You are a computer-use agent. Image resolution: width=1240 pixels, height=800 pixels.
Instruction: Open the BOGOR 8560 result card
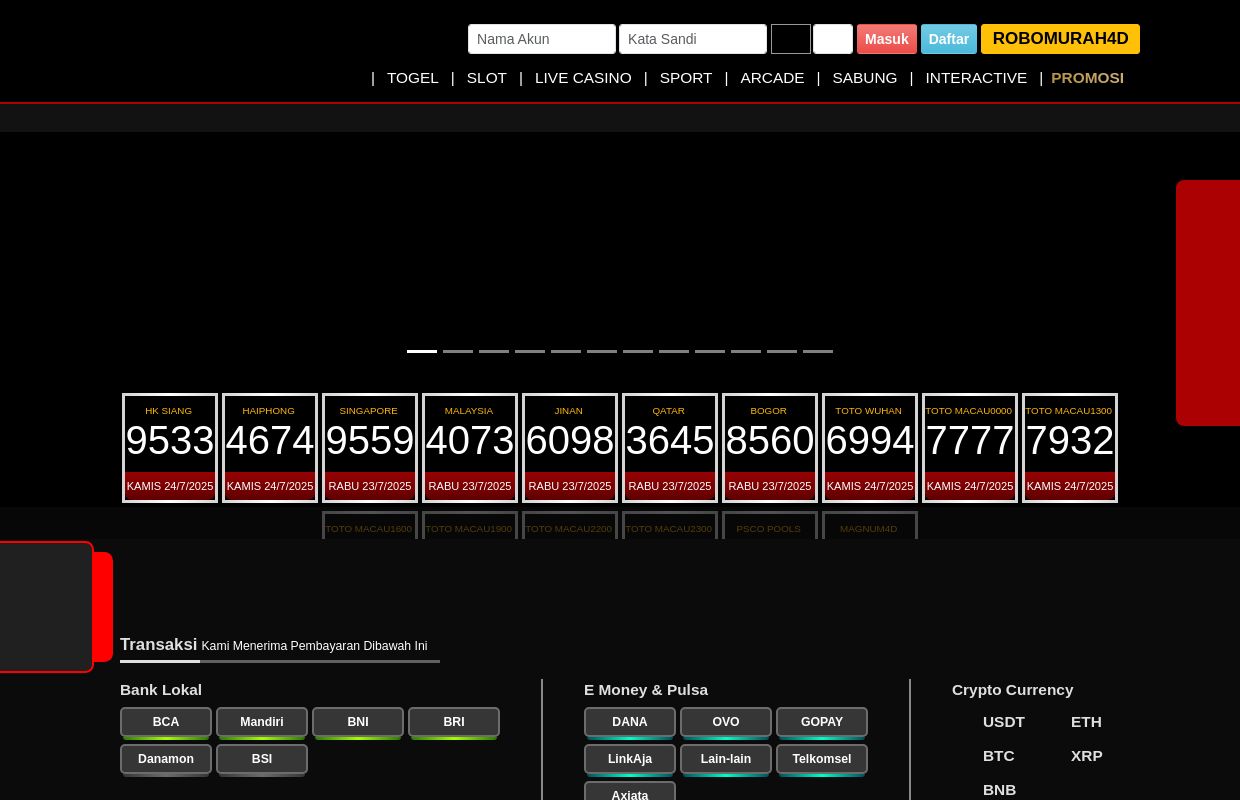pos(770,448)
